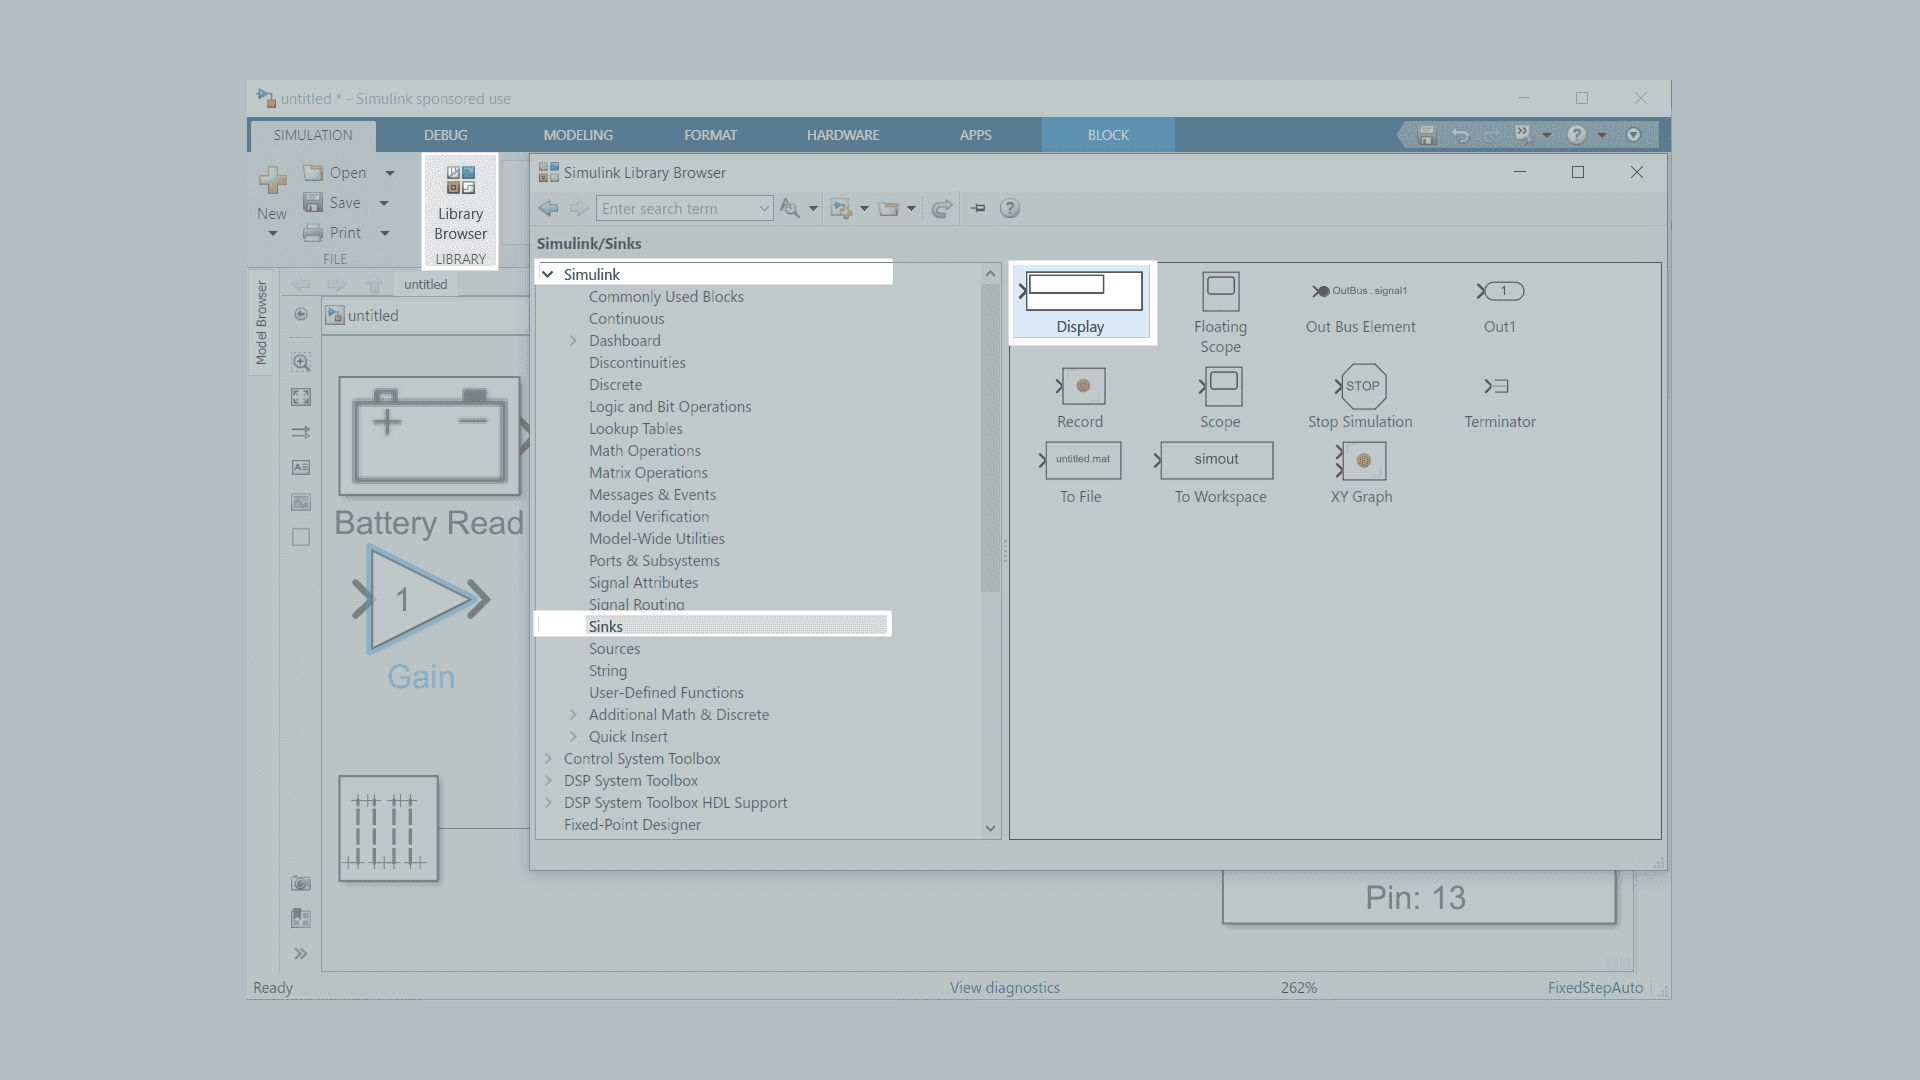This screenshot has height=1080, width=1920.
Task: Select the XY Graph block
Action: click(1362, 461)
